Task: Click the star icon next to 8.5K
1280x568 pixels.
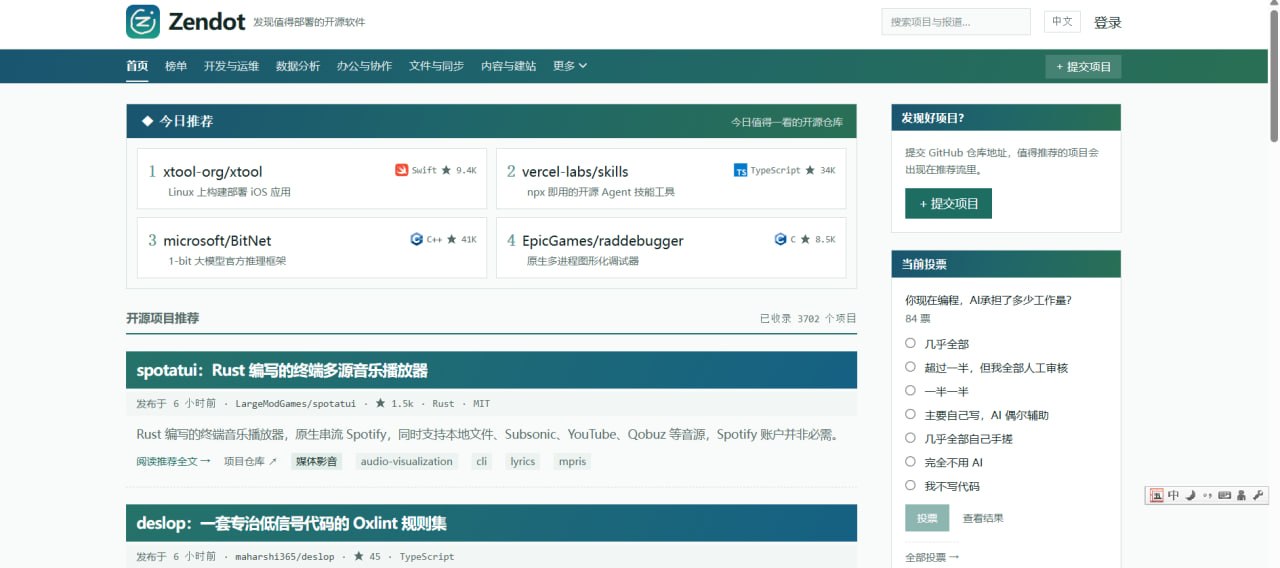Action: [x=805, y=239]
